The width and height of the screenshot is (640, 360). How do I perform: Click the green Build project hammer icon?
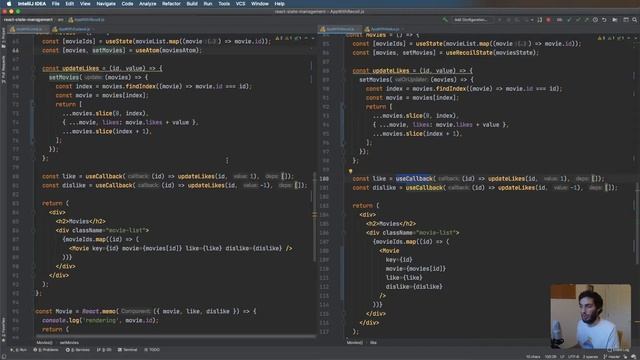(445, 20)
